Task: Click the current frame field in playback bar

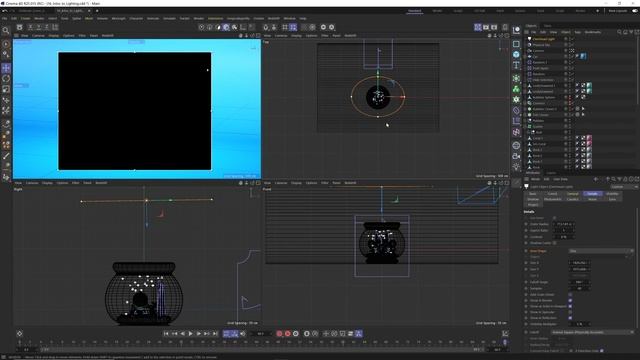Action: 260,334
